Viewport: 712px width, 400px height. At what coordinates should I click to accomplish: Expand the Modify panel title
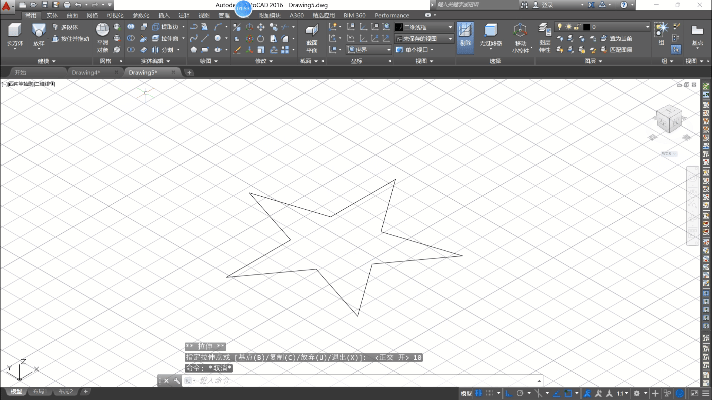[x=263, y=61]
